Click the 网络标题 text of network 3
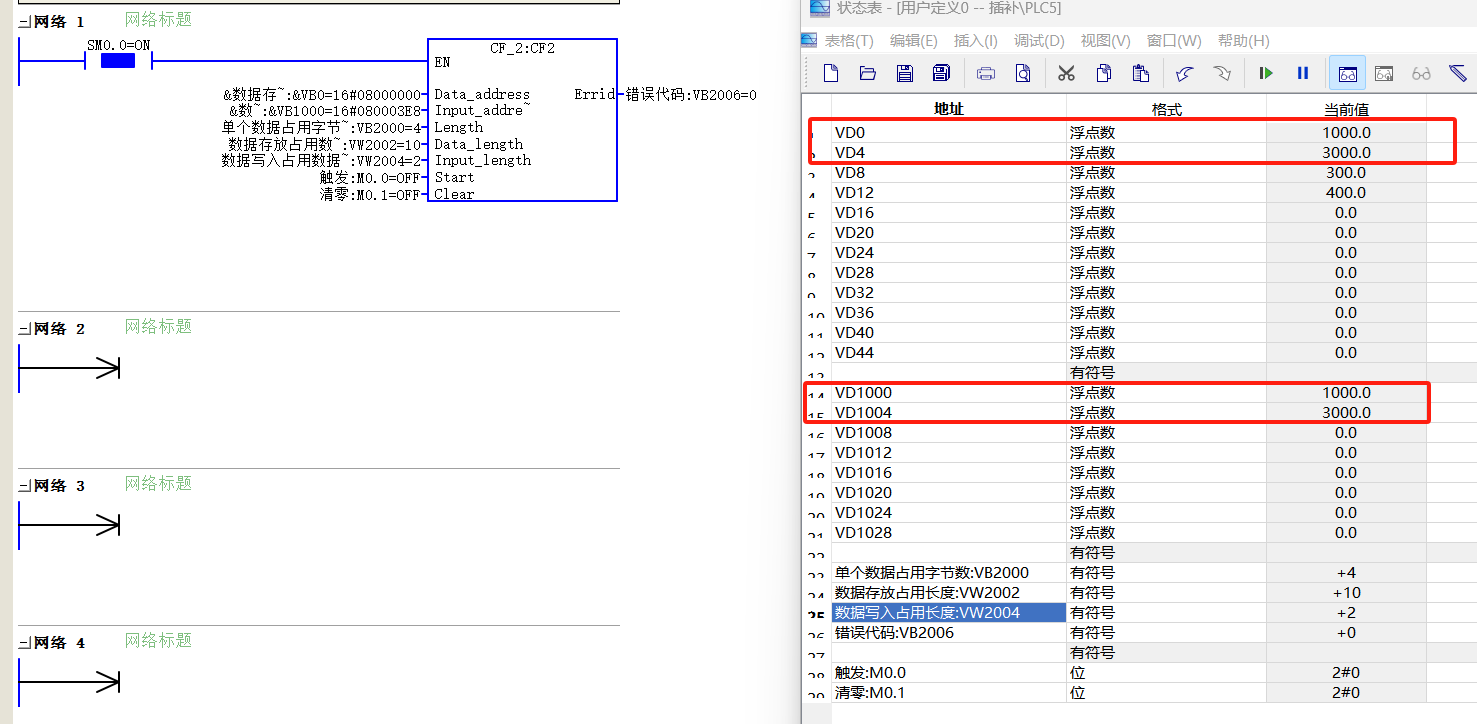1477x724 pixels. [158, 483]
